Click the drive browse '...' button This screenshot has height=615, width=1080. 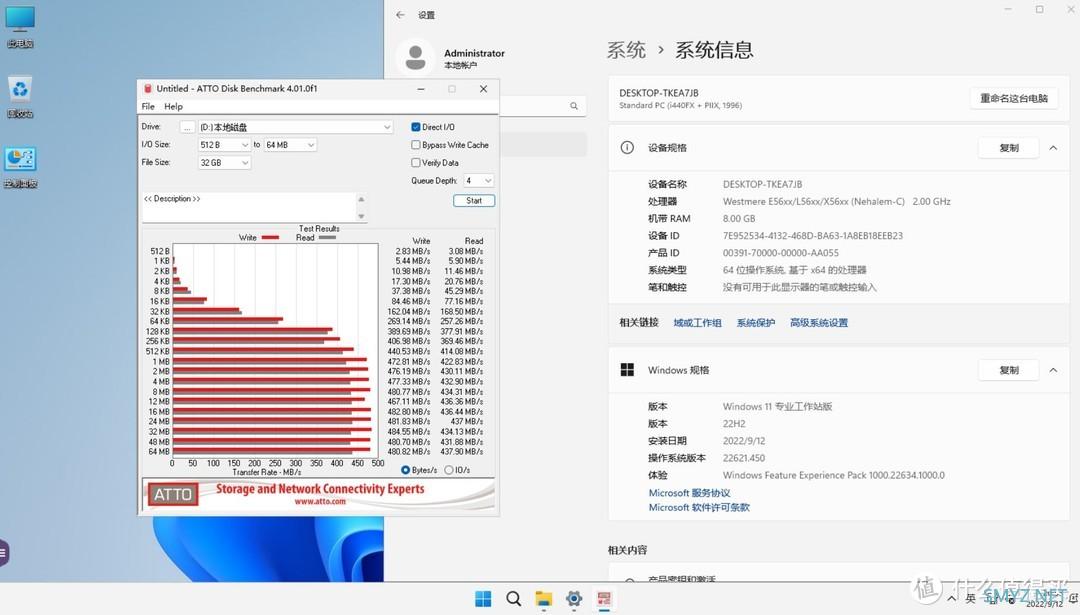tap(187, 127)
